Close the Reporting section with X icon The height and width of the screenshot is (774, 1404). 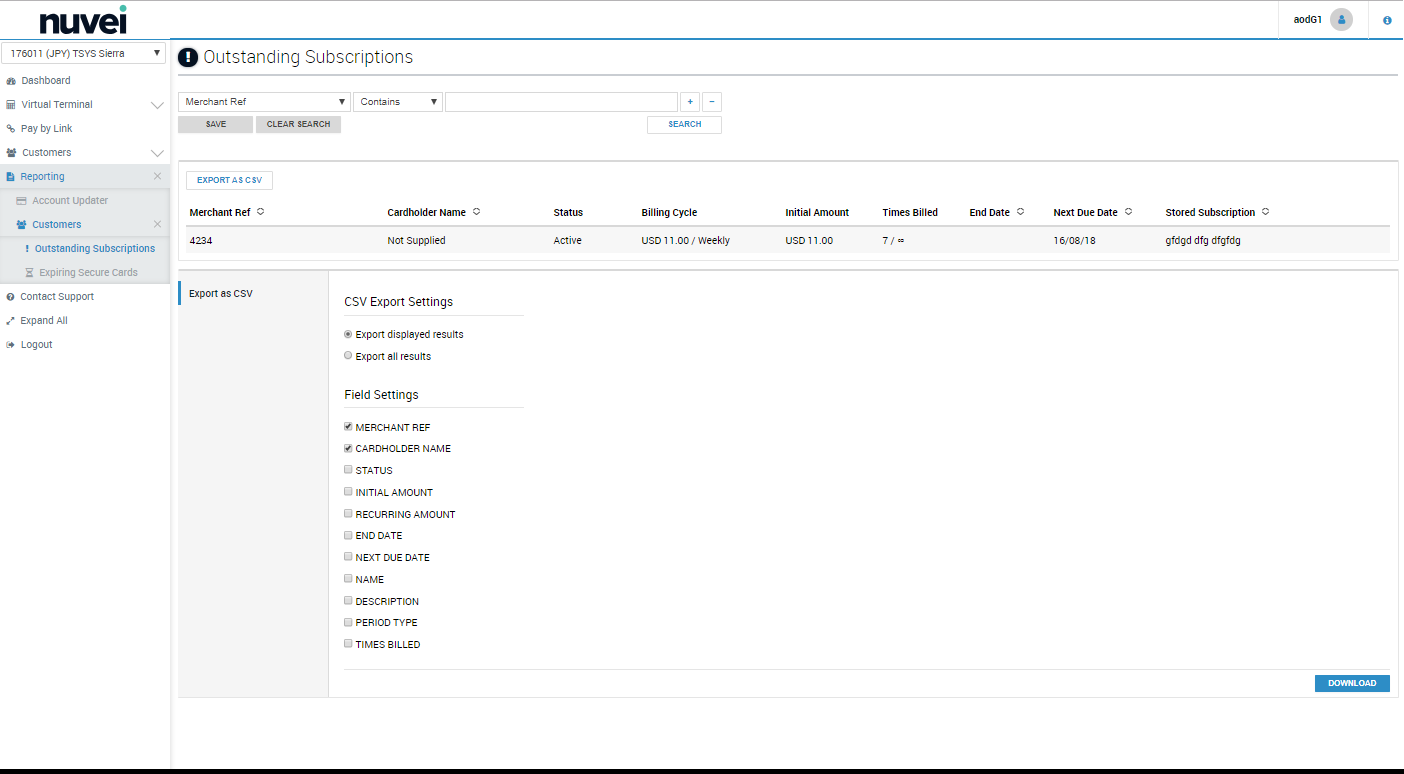coord(157,177)
